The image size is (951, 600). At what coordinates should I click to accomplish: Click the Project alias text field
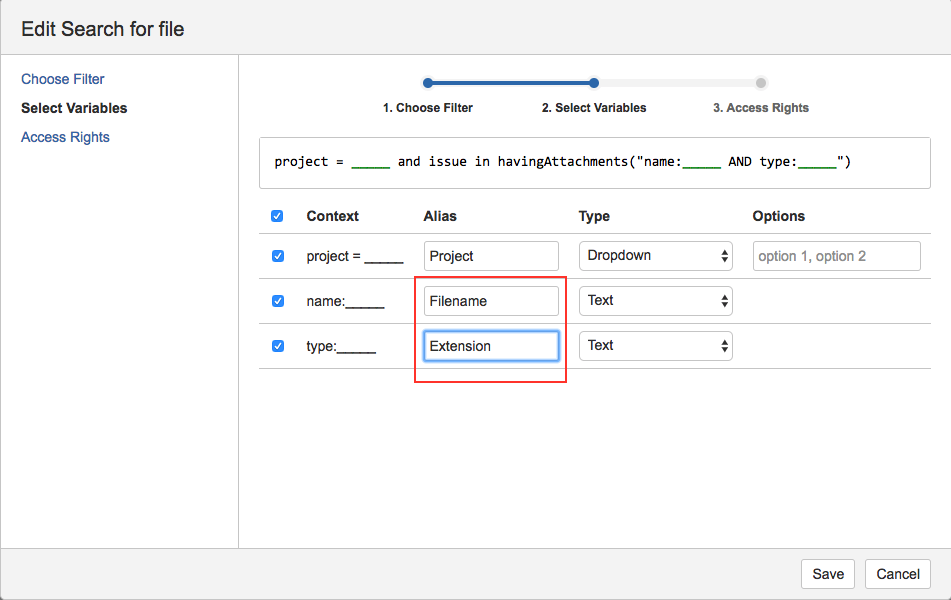[491, 256]
